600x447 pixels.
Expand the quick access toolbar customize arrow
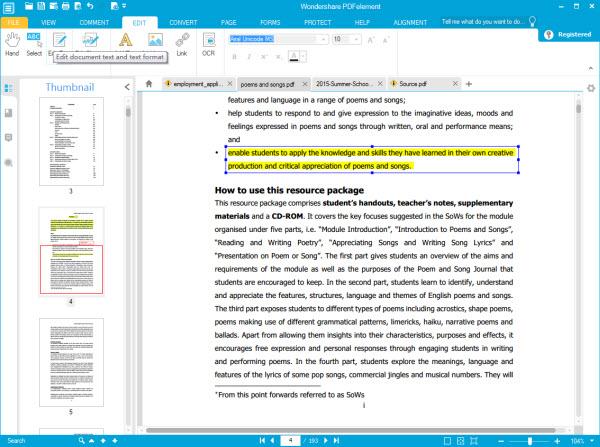[124, 6]
